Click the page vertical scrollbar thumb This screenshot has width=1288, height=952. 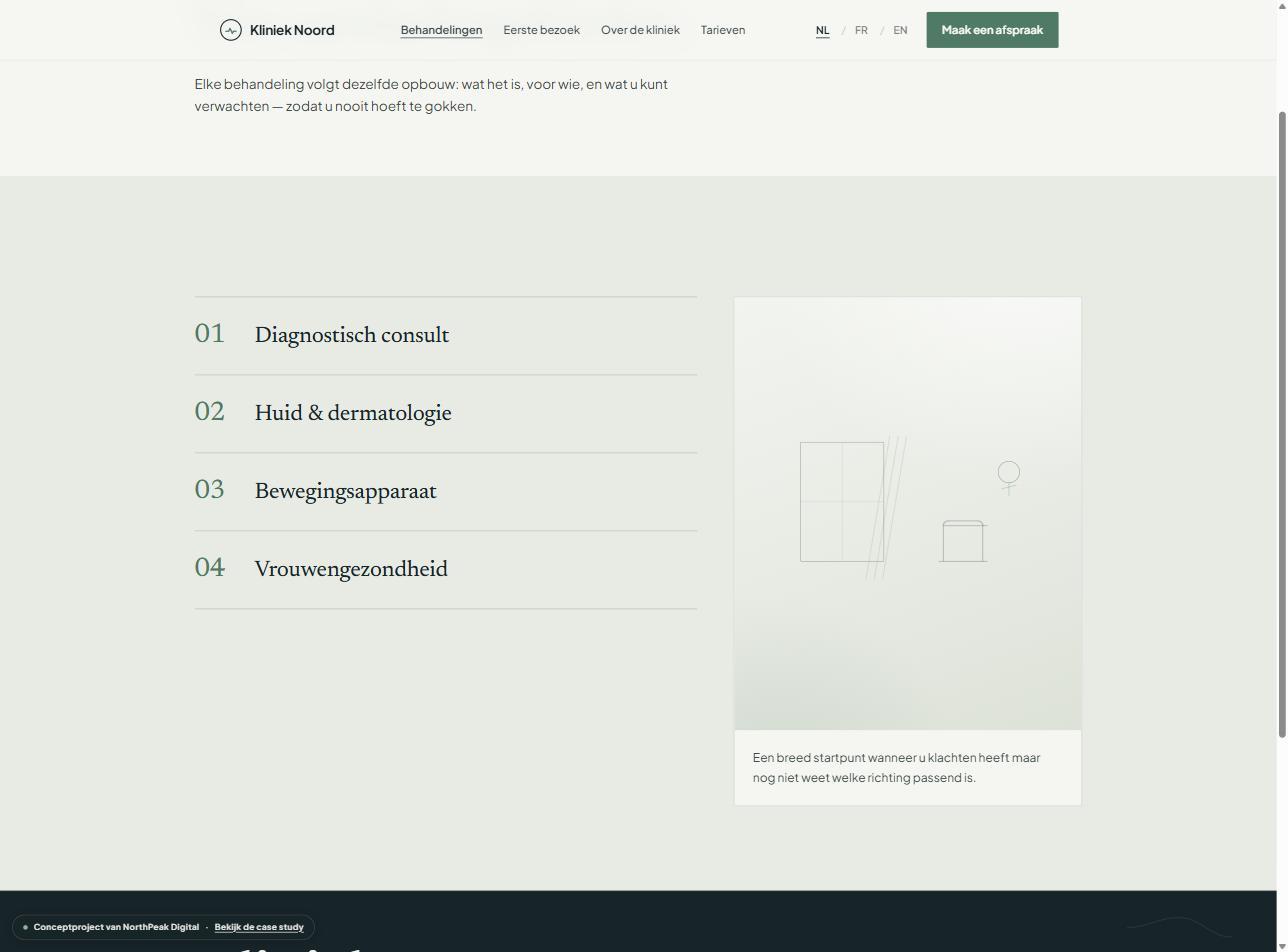tap(1282, 425)
